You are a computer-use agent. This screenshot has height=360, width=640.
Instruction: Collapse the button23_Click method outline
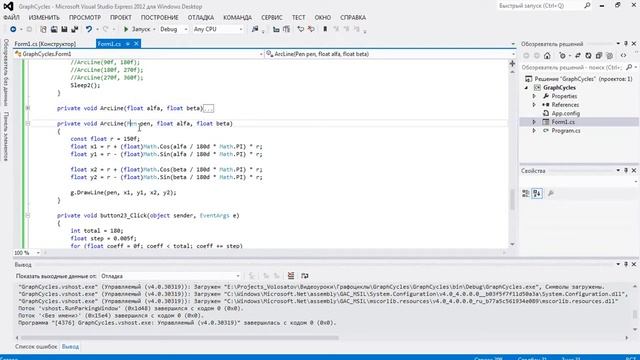tap(28, 216)
